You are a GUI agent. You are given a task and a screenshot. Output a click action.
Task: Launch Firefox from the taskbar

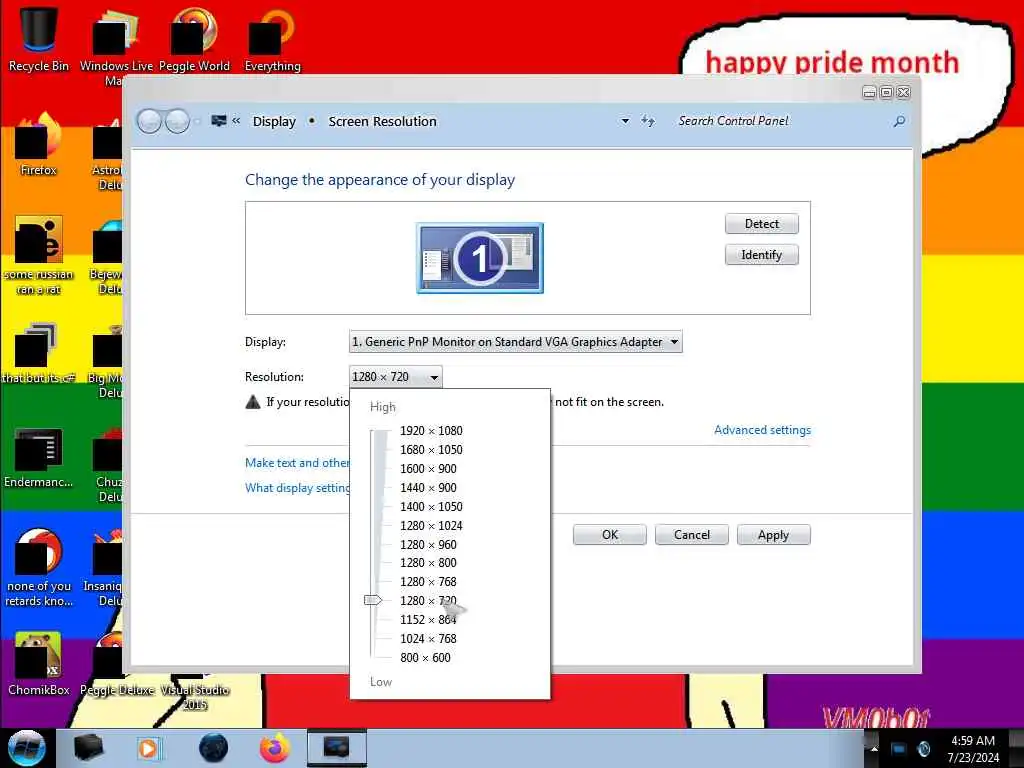coord(275,748)
